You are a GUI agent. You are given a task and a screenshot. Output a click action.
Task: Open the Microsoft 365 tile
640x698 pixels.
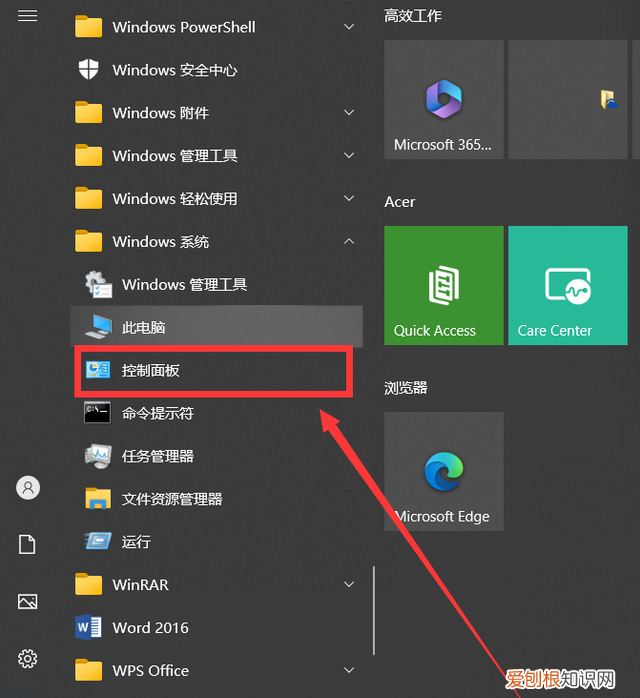click(x=444, y=99)
